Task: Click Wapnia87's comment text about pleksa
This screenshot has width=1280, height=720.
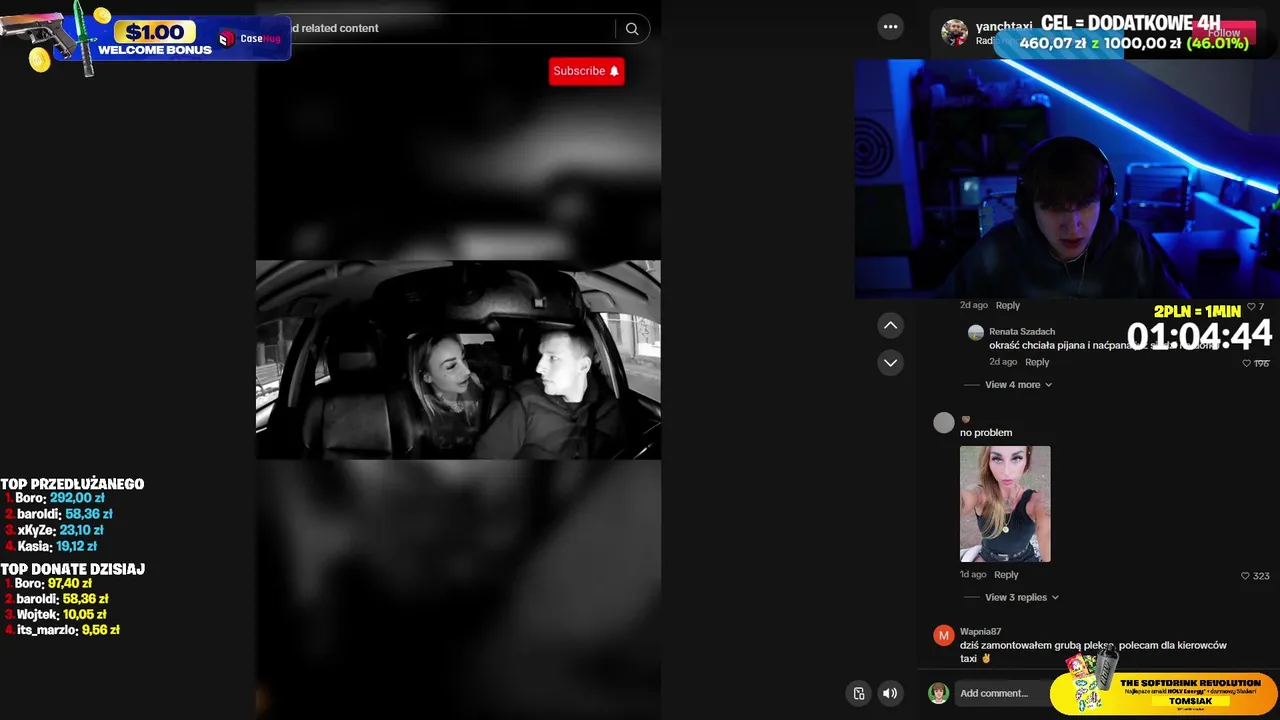Action: tap(1093, 652)
